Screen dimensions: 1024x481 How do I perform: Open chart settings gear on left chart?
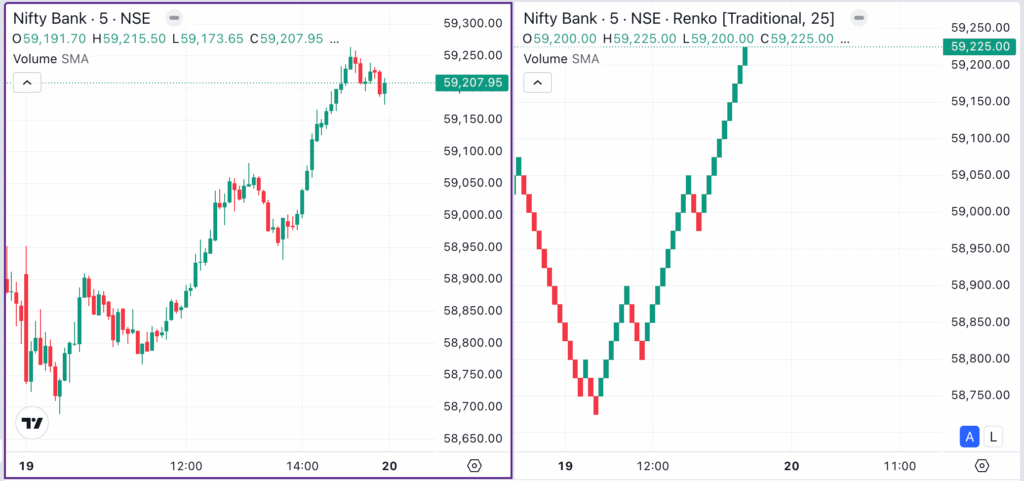point(474,466)
